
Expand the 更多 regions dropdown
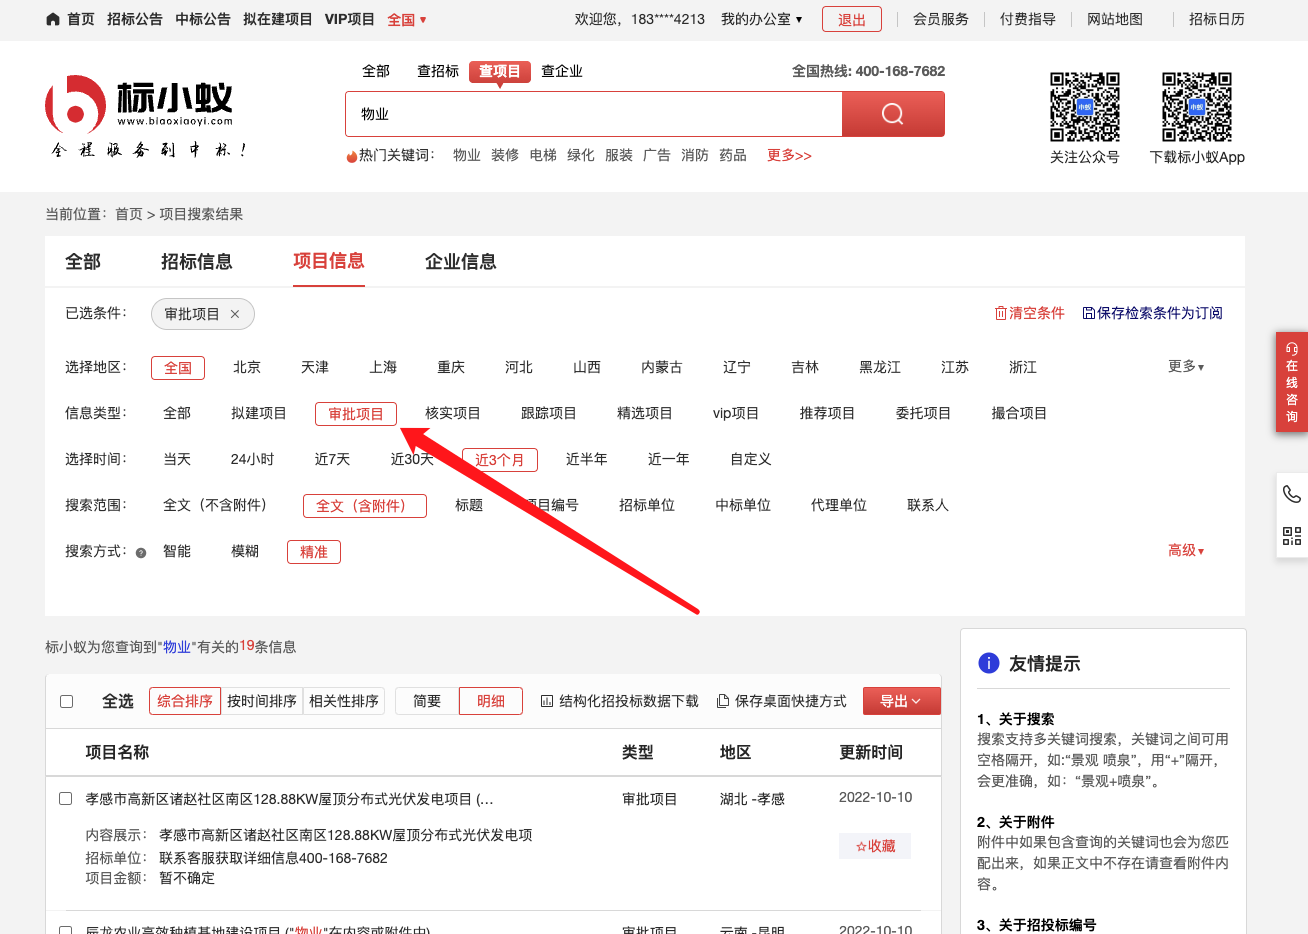tap(1185, 367)
